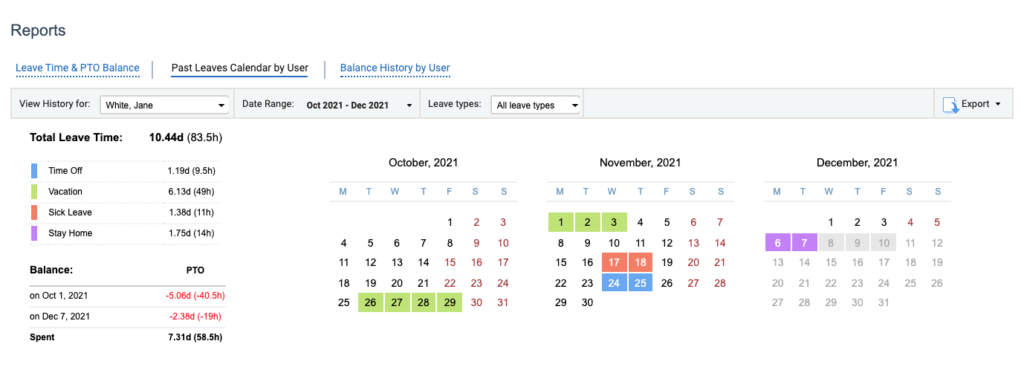Select December 7 stay home day

[804, 243]
